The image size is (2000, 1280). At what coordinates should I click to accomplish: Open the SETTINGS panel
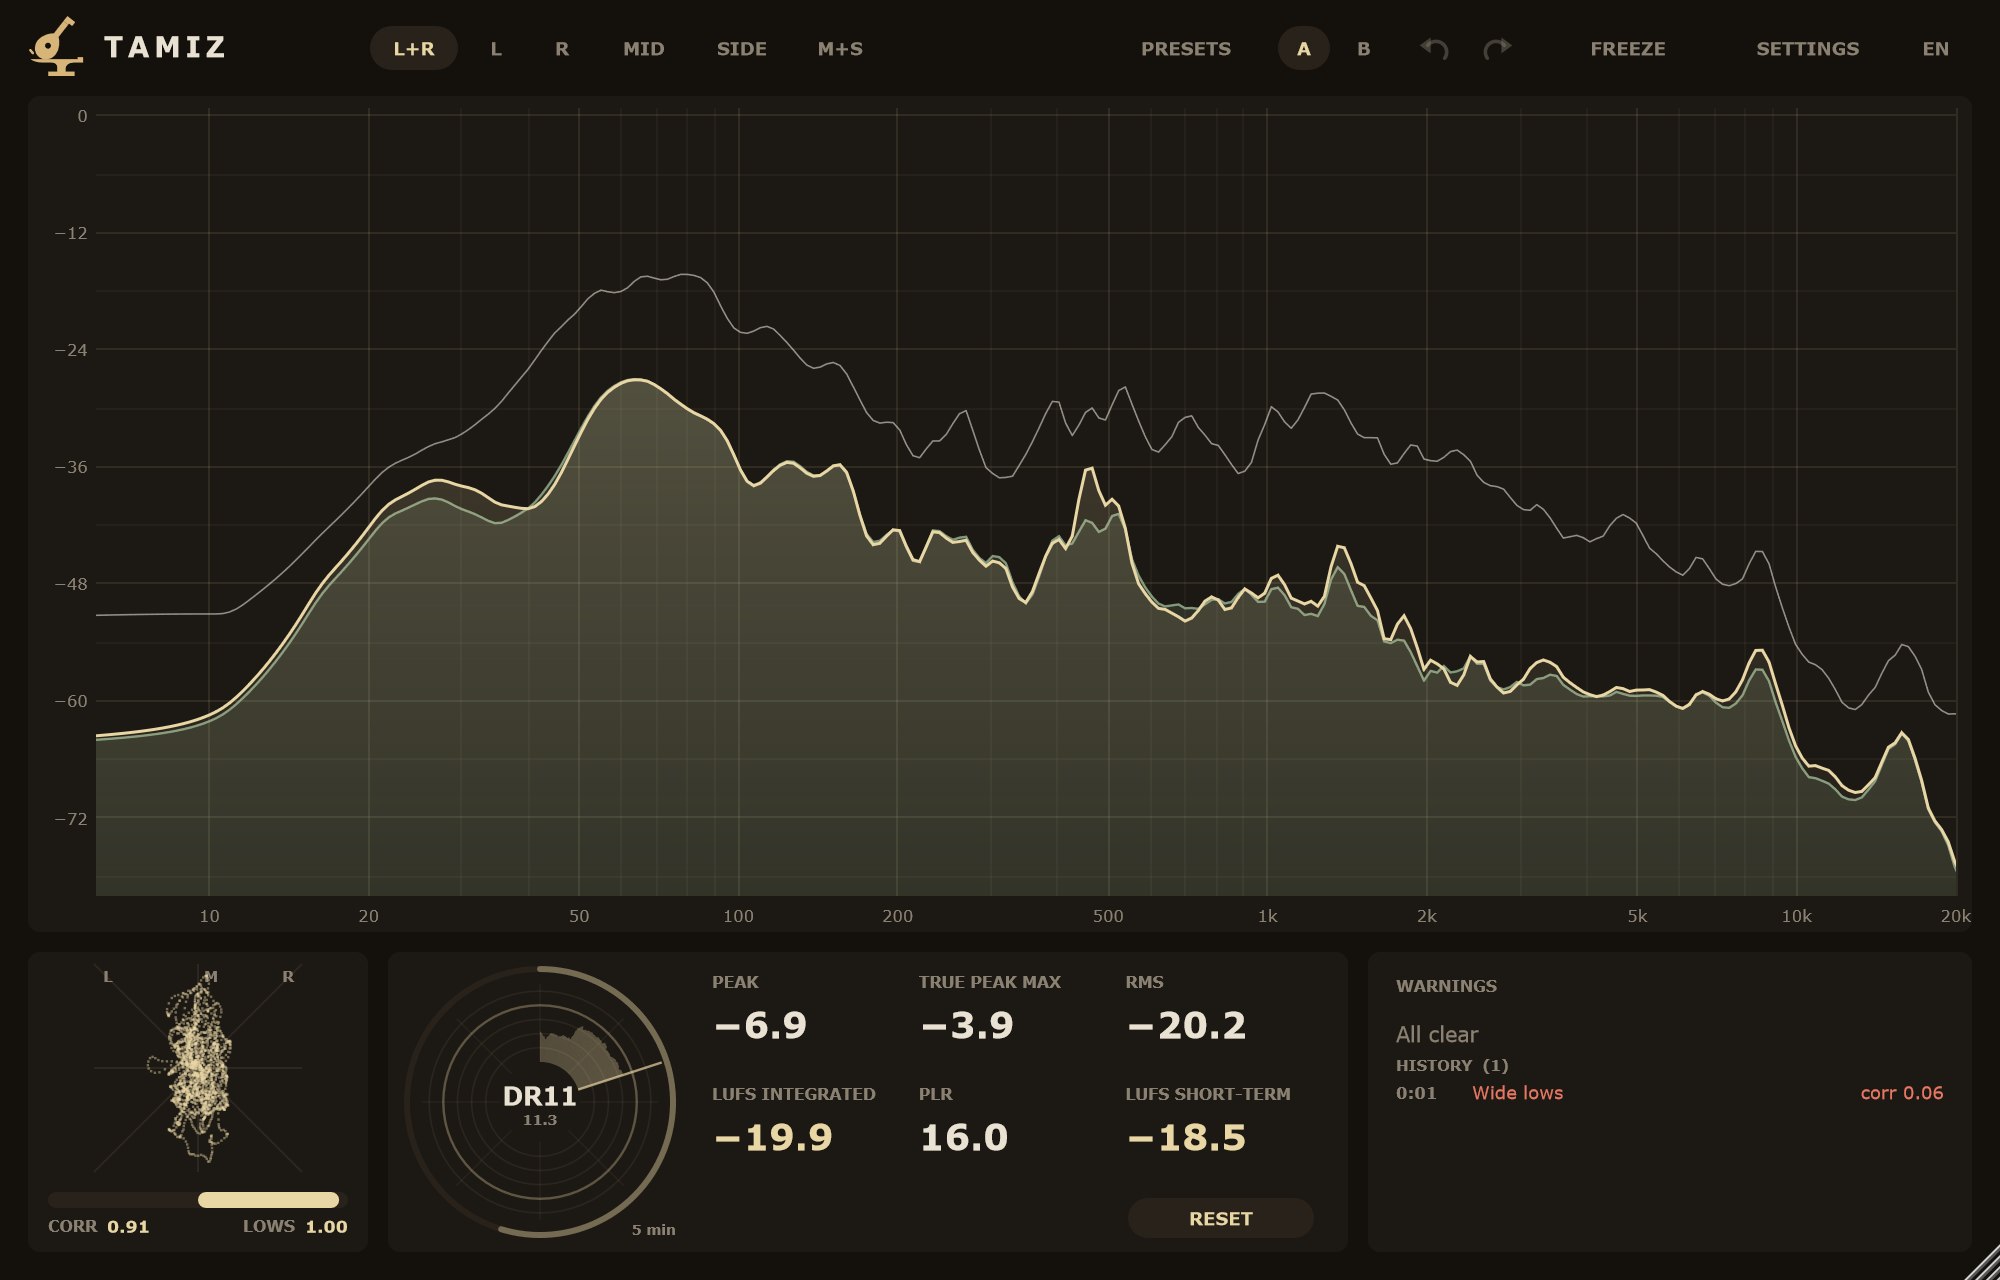pos(1808,48)
